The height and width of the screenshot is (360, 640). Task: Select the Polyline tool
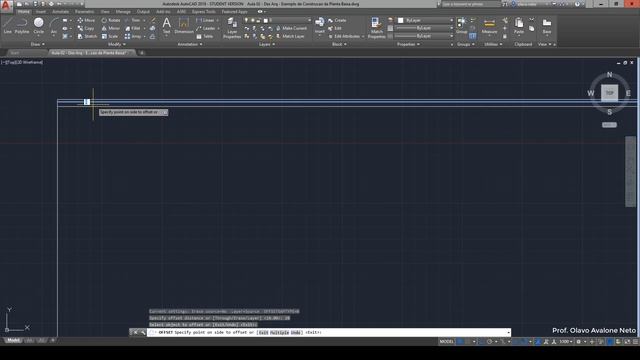[x=22, y=25]
